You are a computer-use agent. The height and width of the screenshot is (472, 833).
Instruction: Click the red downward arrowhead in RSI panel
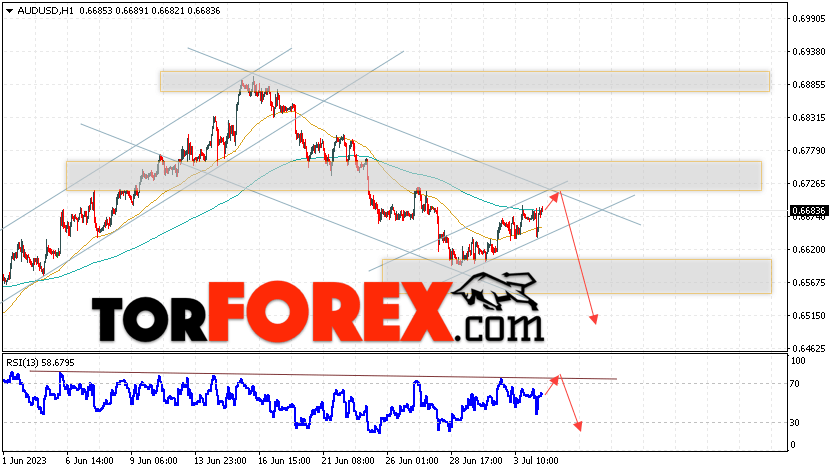[x=578, y=426]
